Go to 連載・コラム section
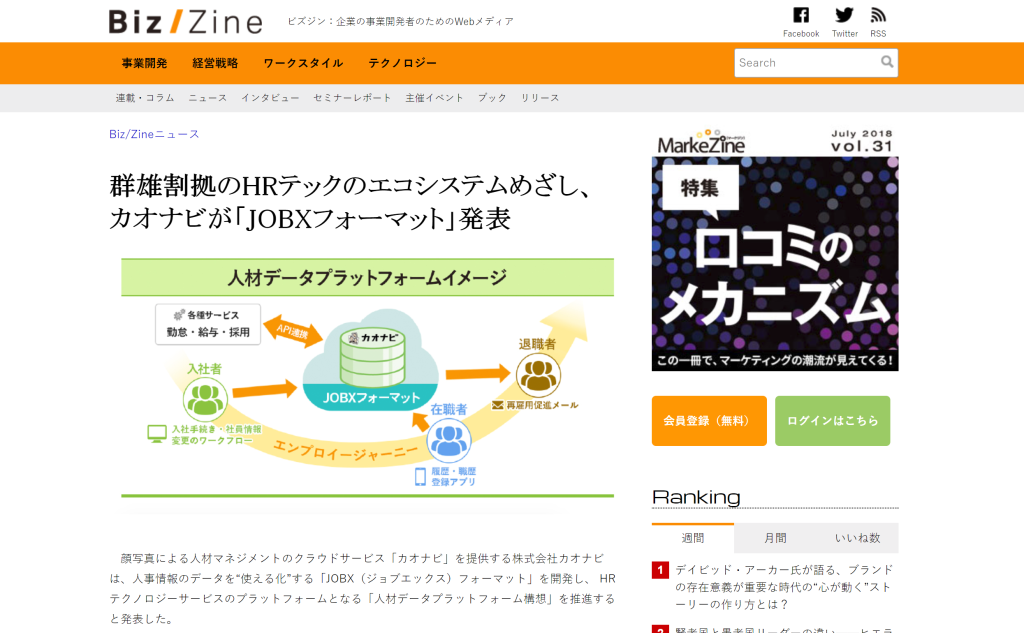This screenshot has width=1024, height=633. [x=145, y=98]
